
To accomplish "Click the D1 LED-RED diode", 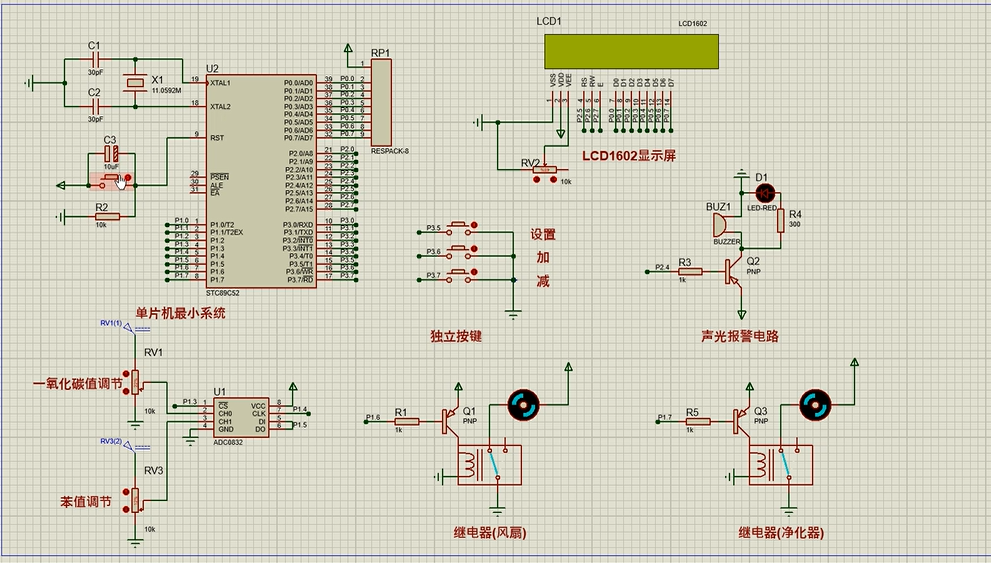I will coord(764,191).
